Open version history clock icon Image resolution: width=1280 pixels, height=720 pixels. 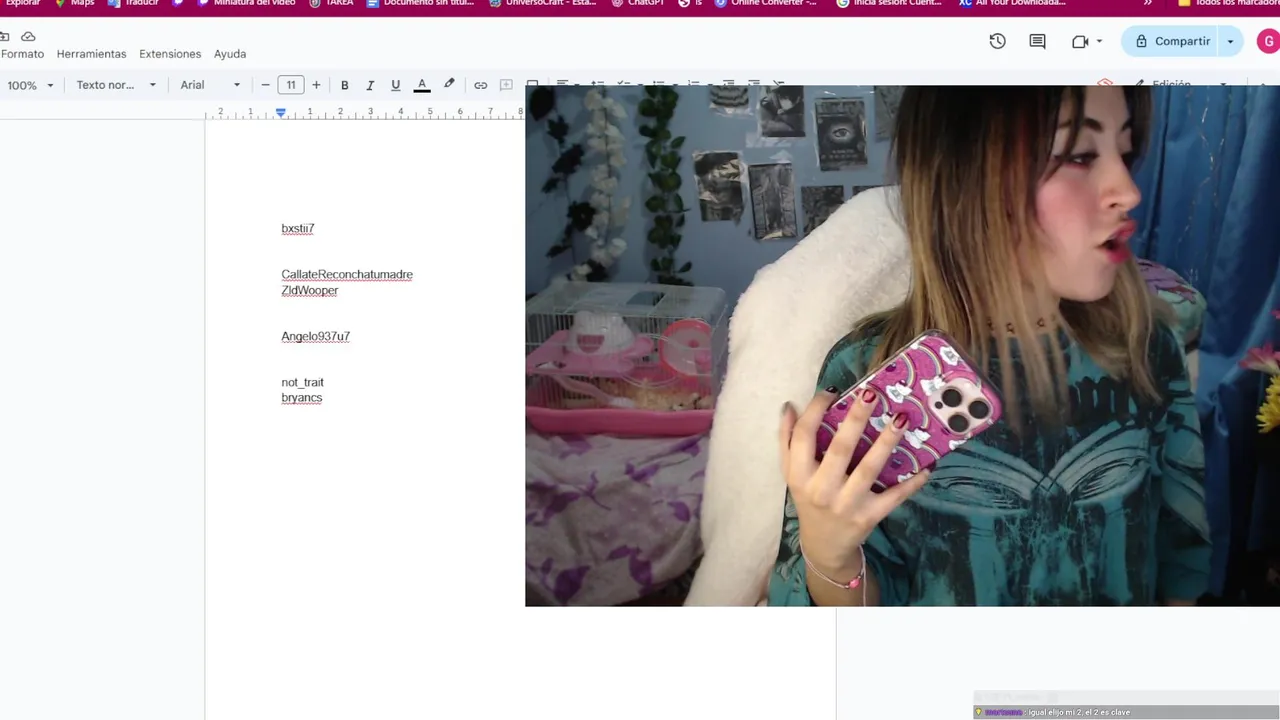(x=997, y=41)
